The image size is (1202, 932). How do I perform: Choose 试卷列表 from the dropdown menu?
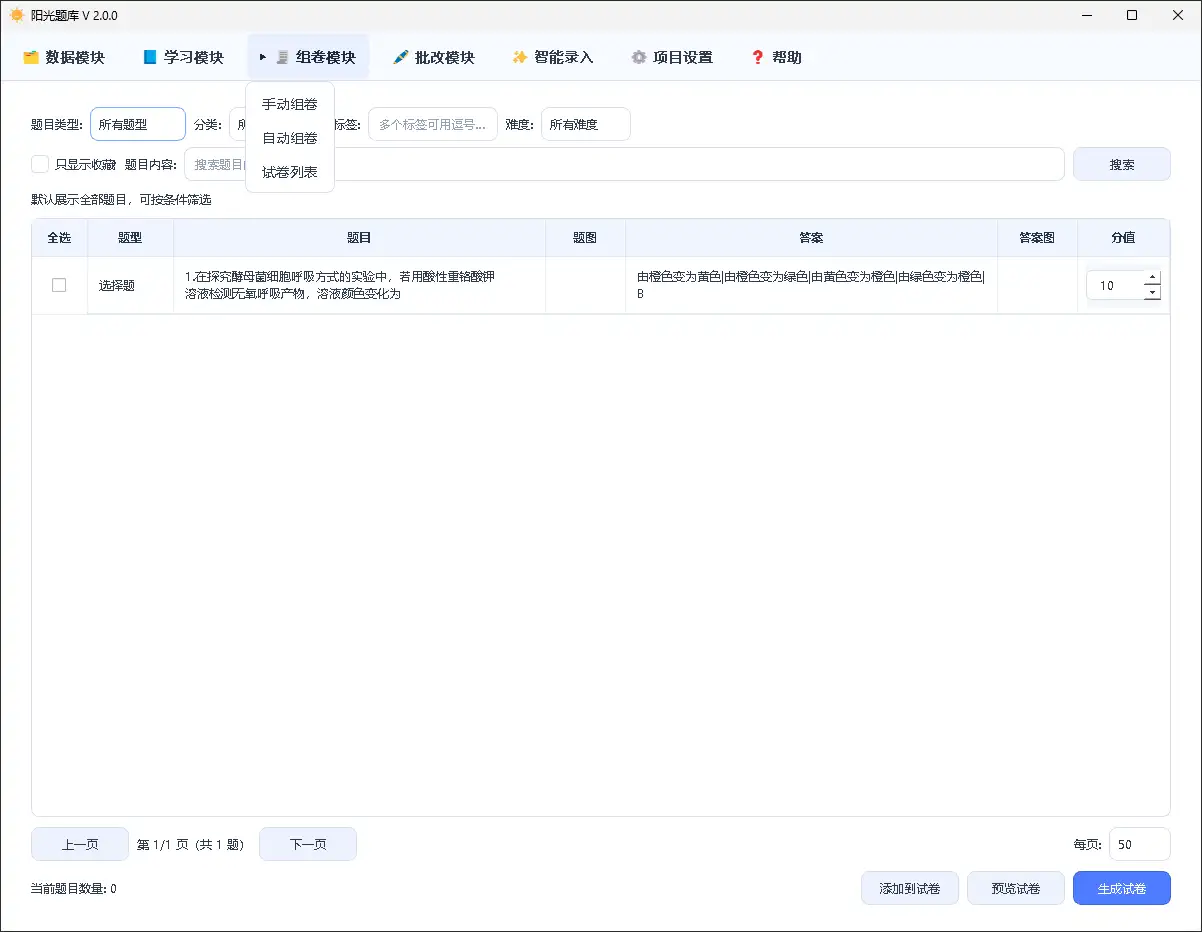pyautogui.click(x=290, y=172)
